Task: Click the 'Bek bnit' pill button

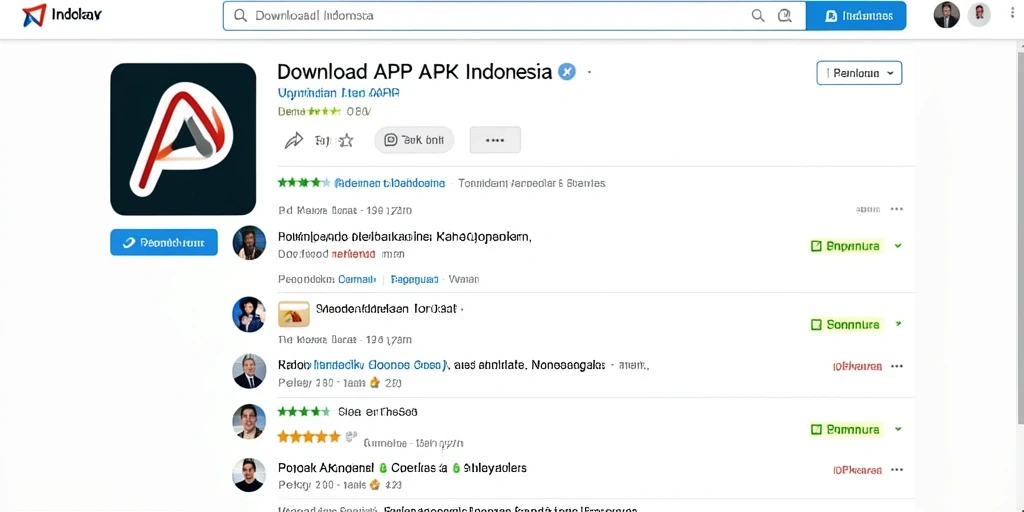Action: pos(414,140)
